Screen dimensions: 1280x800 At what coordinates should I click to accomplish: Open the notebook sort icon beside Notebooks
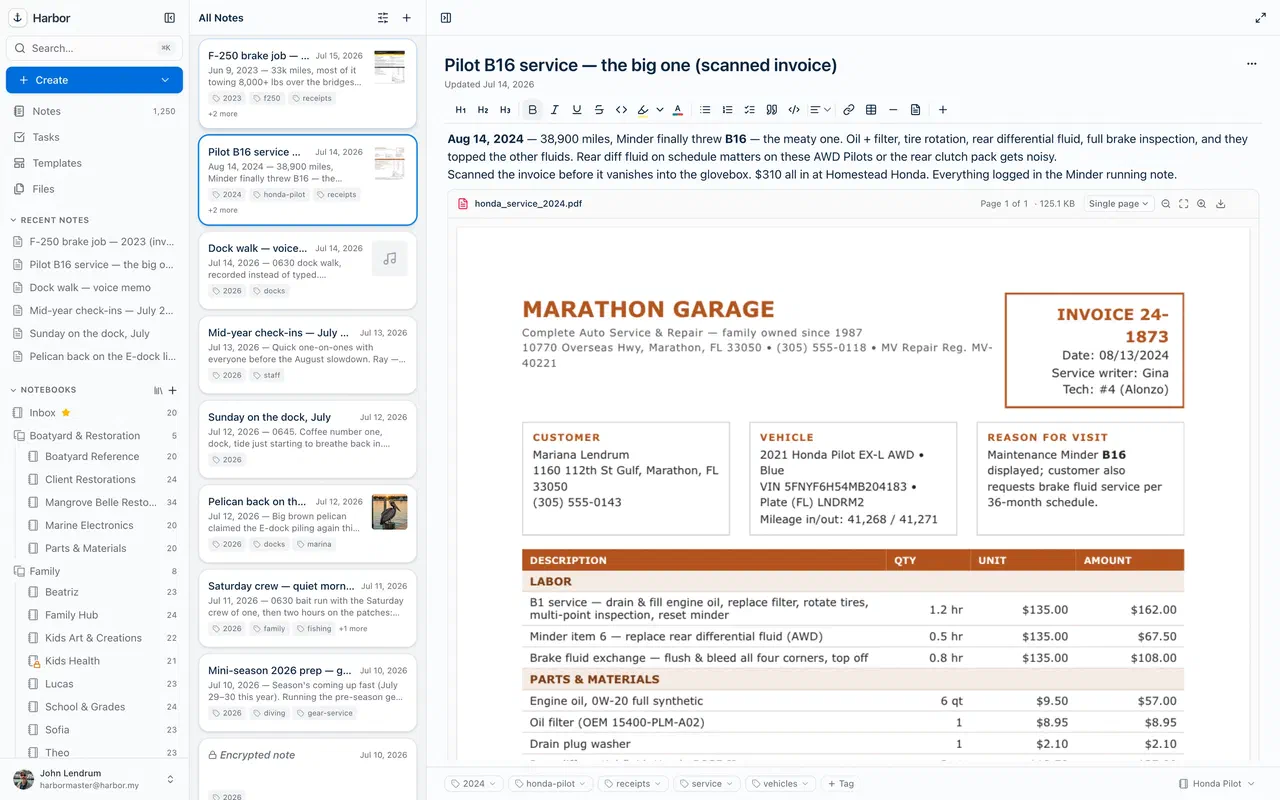158,390
